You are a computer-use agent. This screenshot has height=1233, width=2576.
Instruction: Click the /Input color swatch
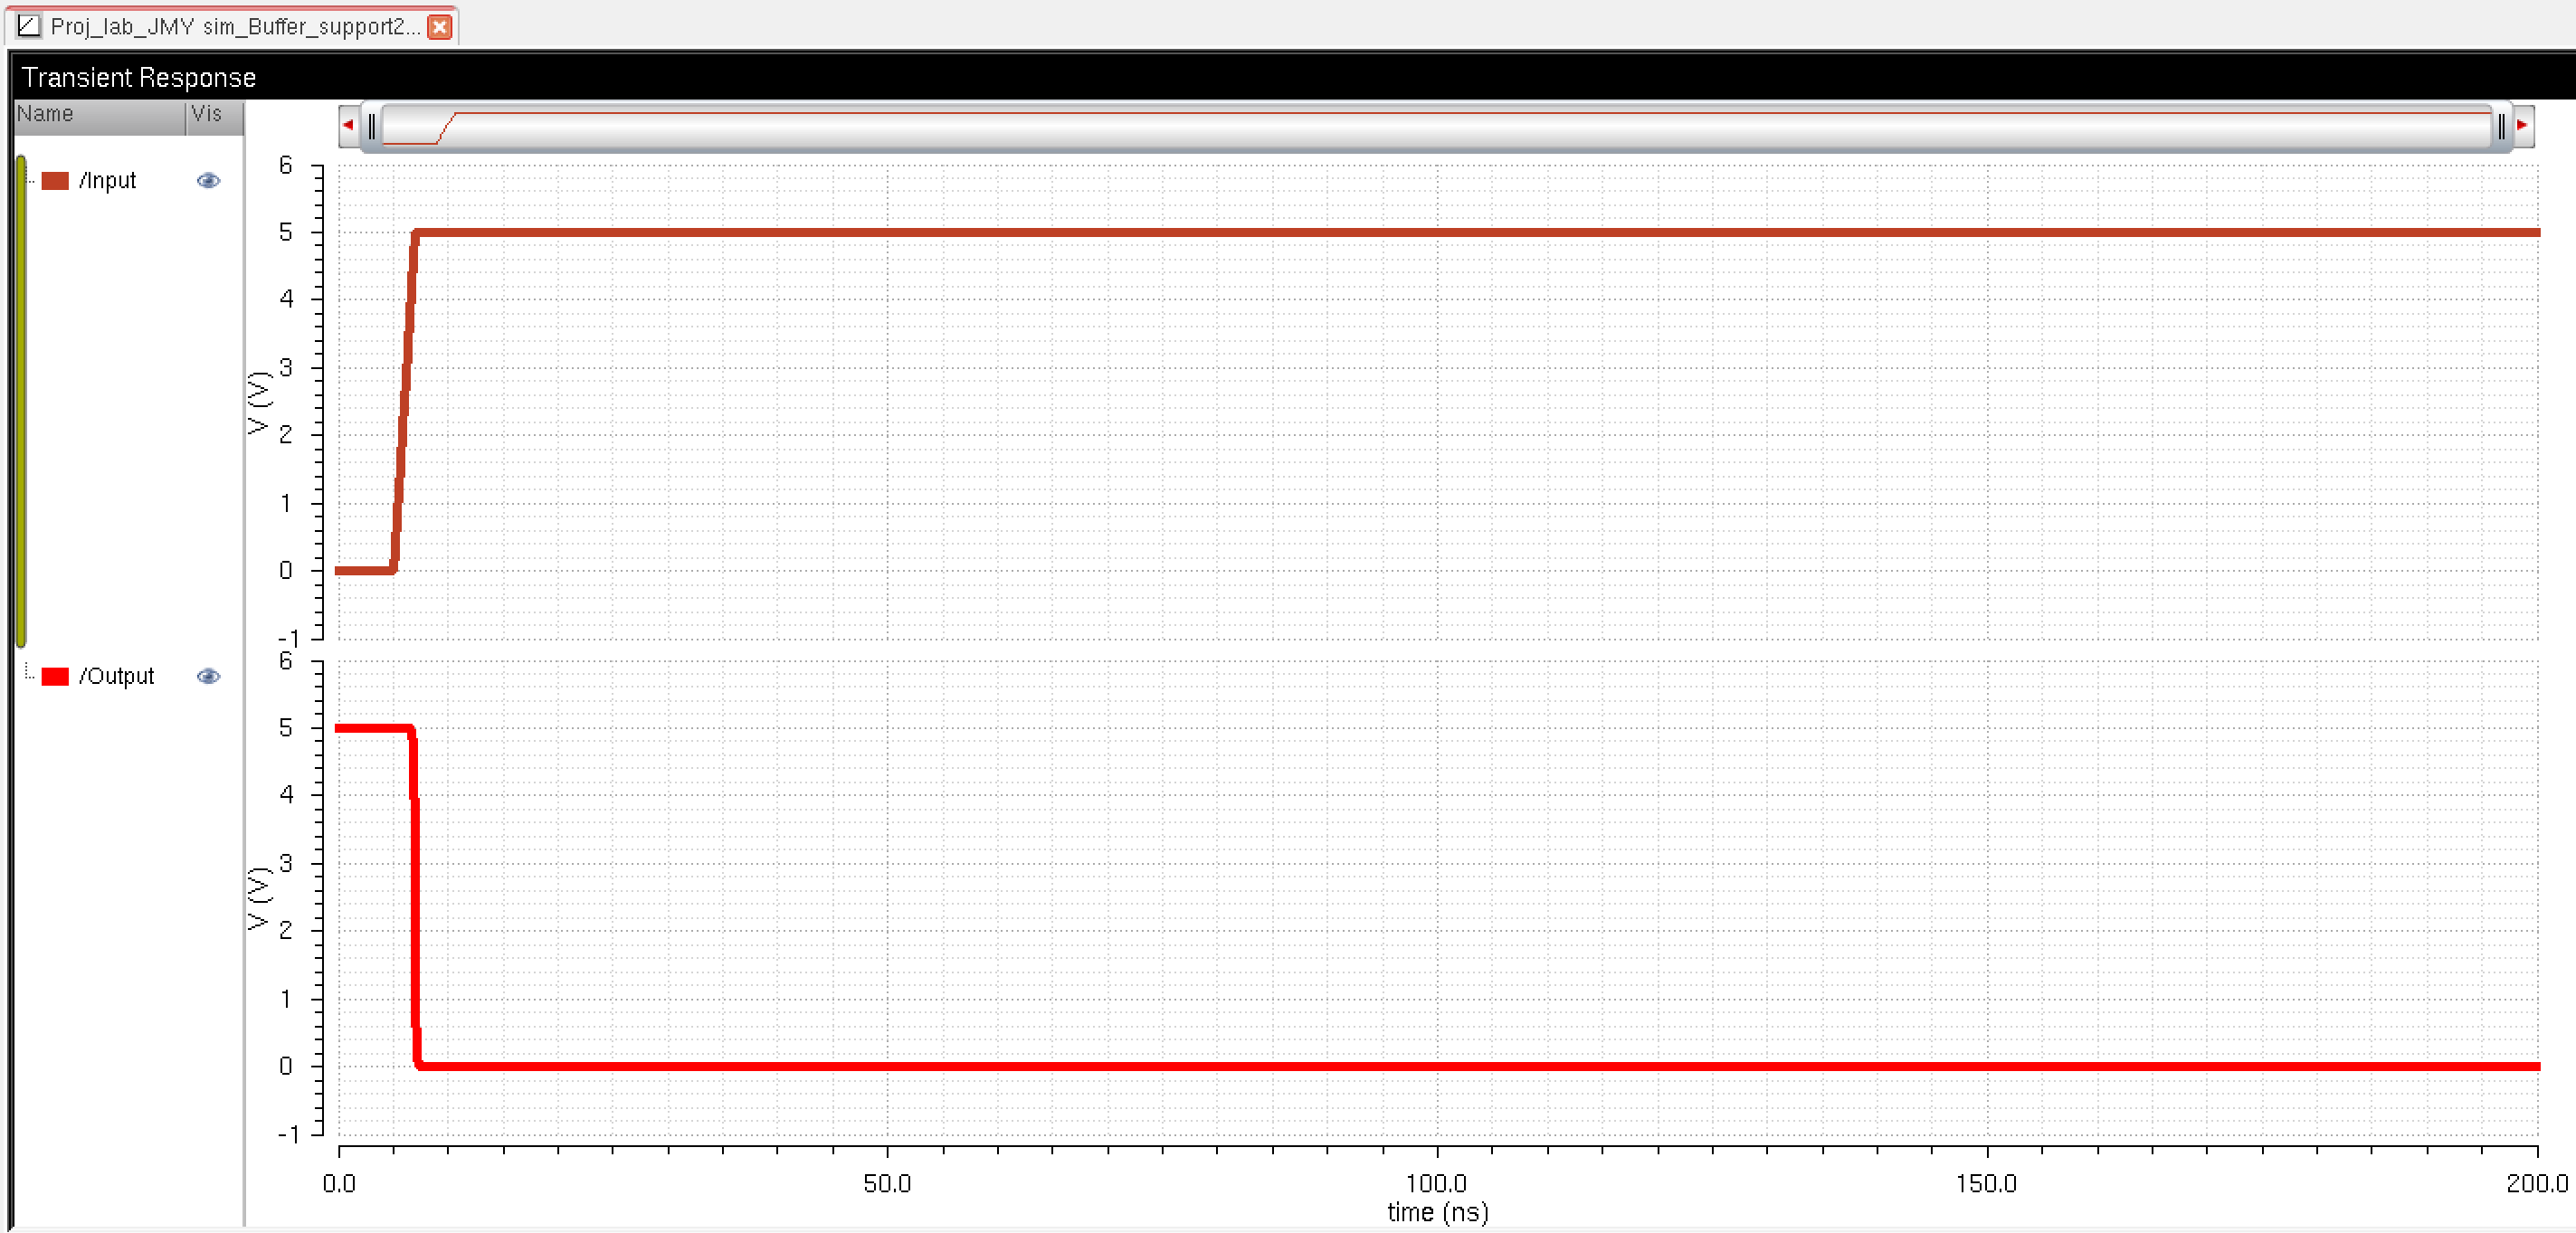pos(55,181)
